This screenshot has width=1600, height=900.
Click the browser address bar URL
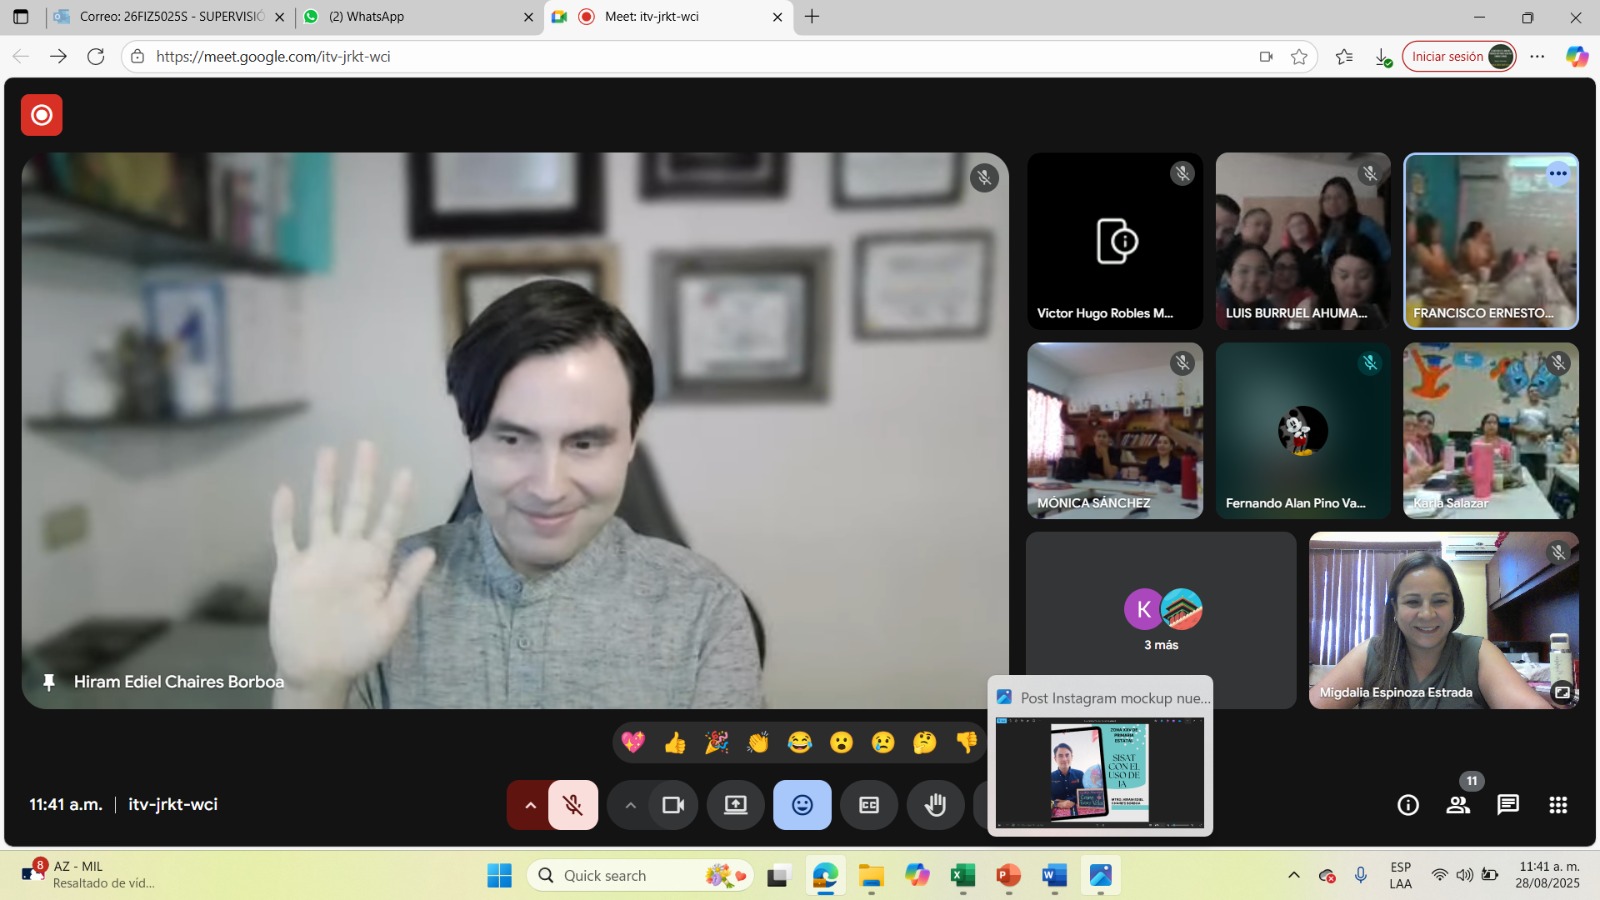click(273, 57)
